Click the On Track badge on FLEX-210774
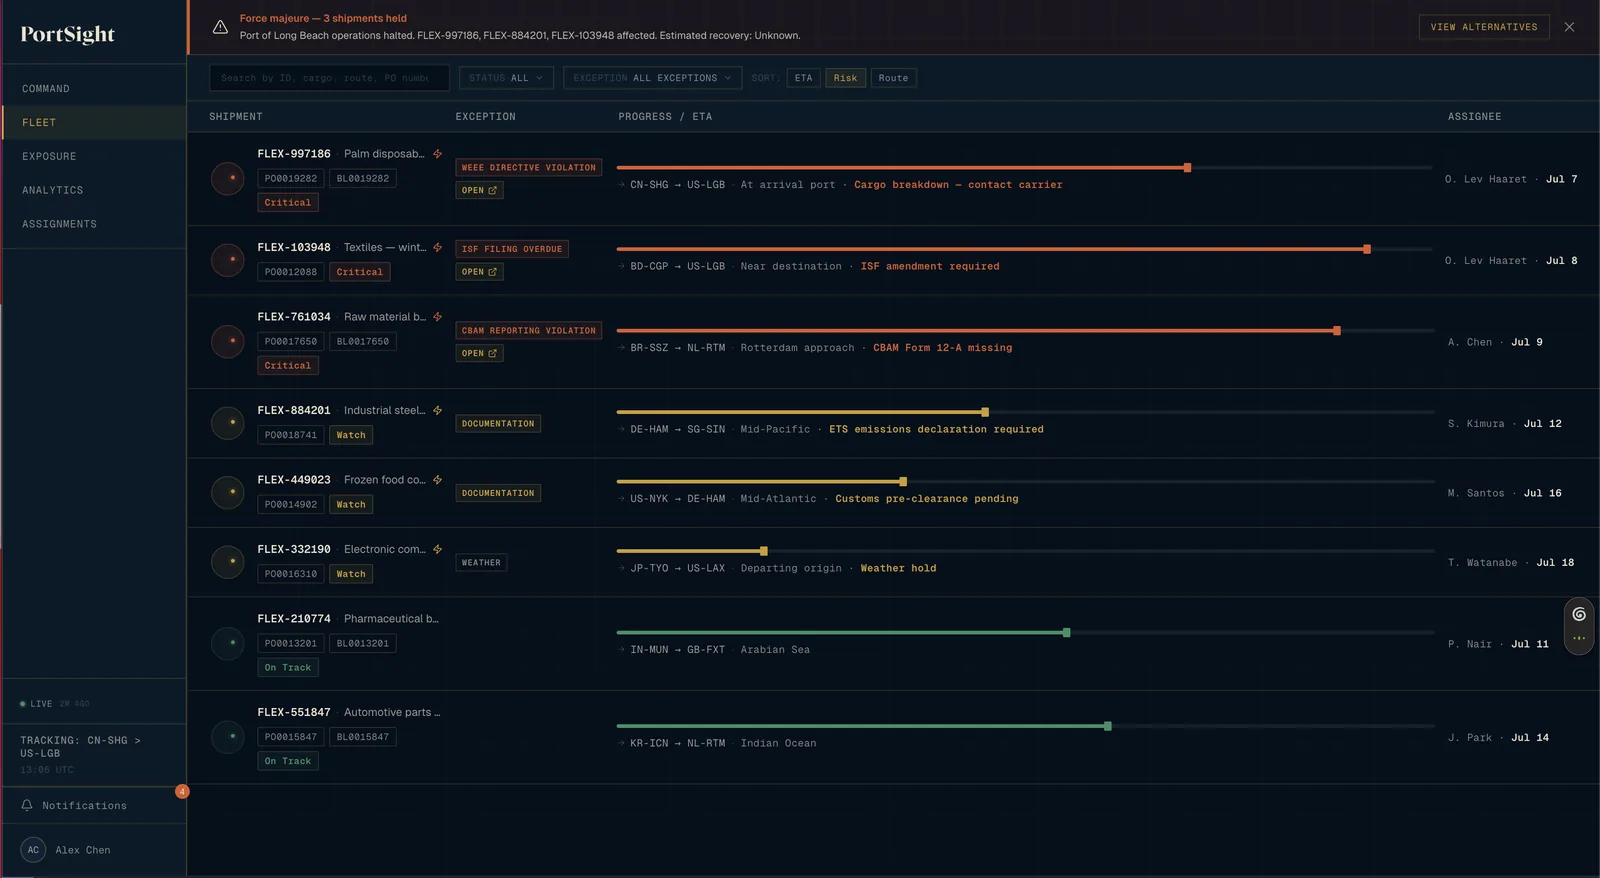The width and height of the screenshot is (1600, 878). tap(288, 667)
